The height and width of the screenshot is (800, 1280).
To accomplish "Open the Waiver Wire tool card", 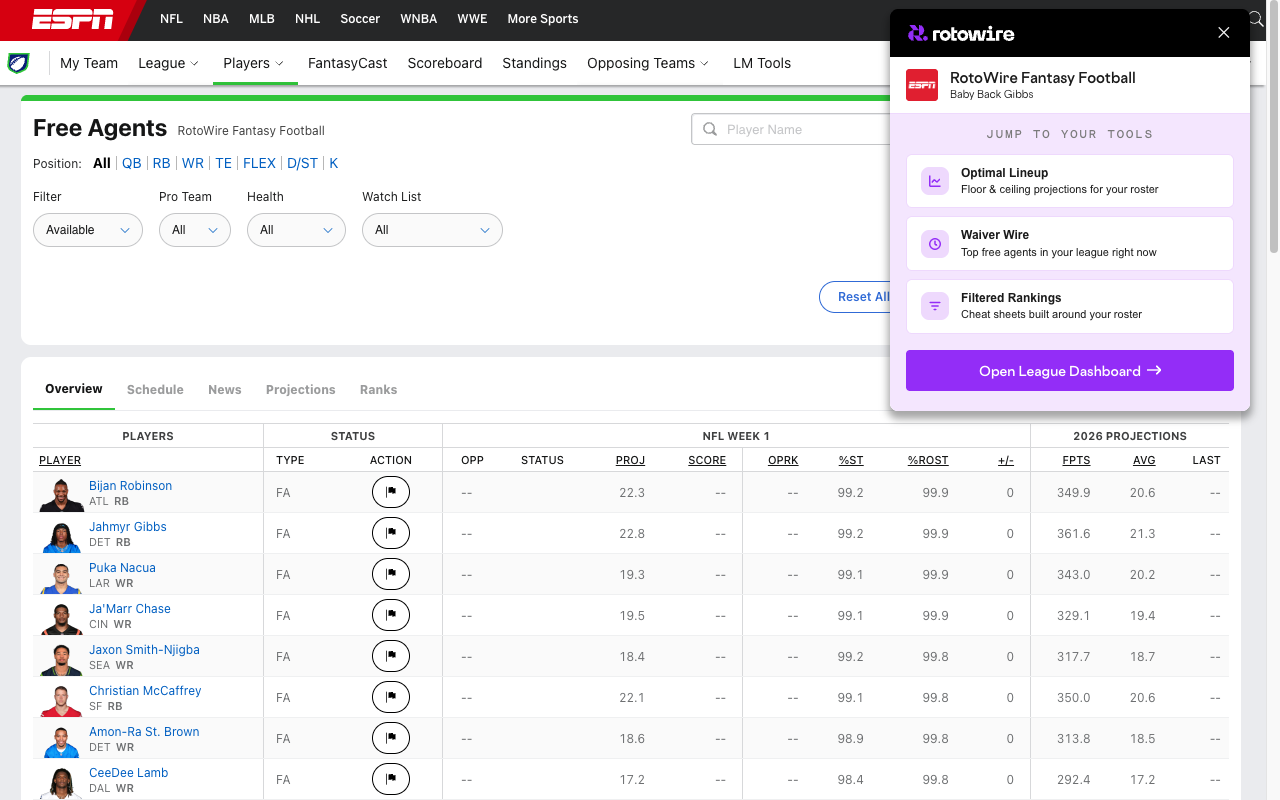I will pyautogui.click(x=1070, y=243).
